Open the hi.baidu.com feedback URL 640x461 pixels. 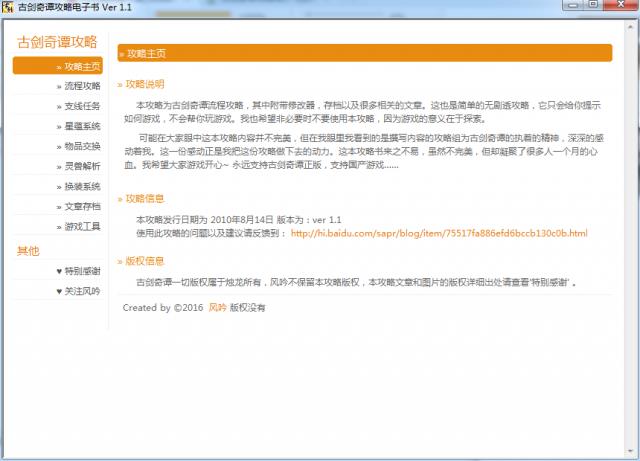point(439,234)
